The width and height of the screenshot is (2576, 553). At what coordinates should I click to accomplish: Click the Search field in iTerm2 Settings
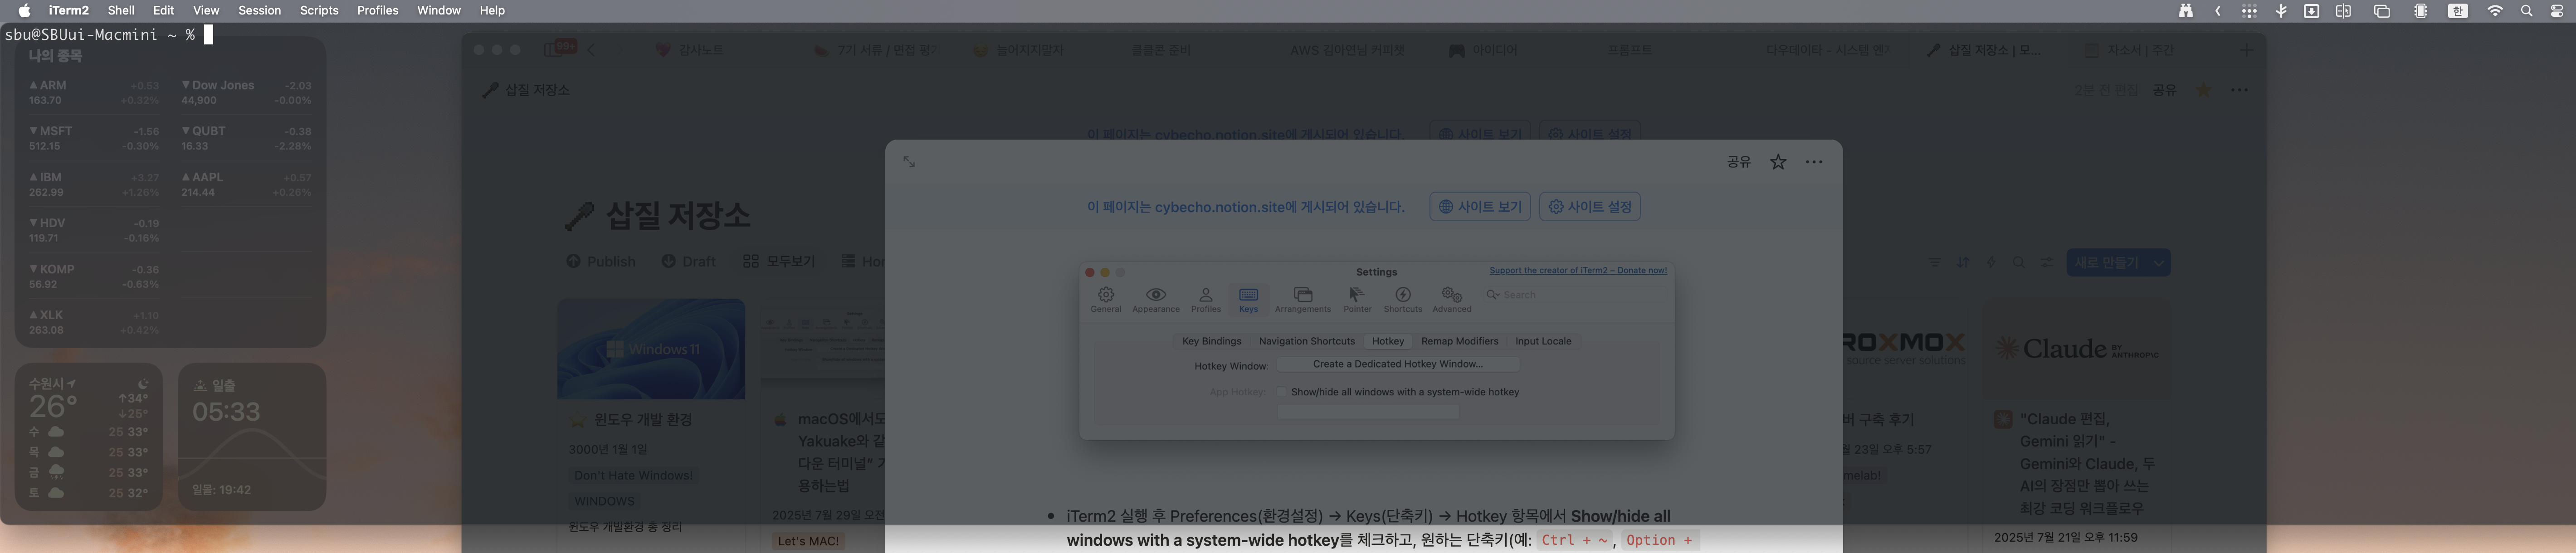click(x=1575, y=295)
